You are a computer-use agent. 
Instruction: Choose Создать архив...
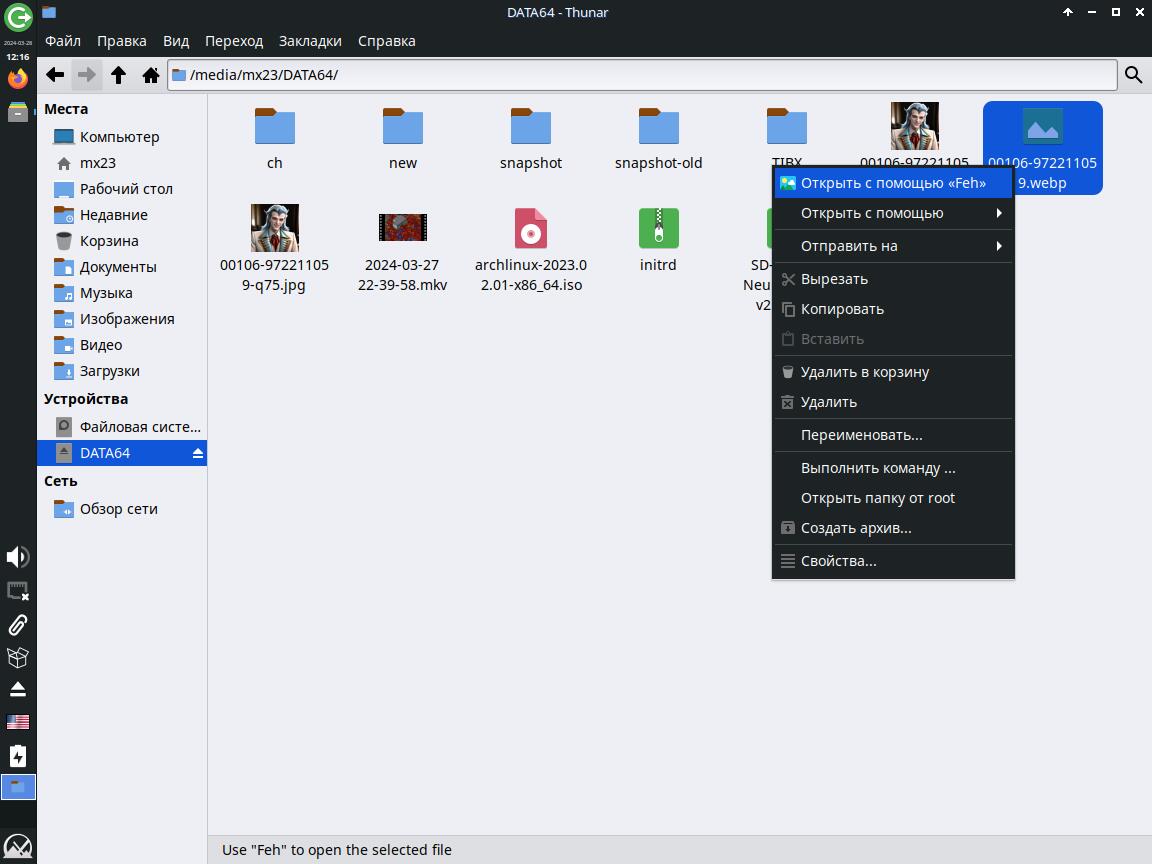coord(893,528)
